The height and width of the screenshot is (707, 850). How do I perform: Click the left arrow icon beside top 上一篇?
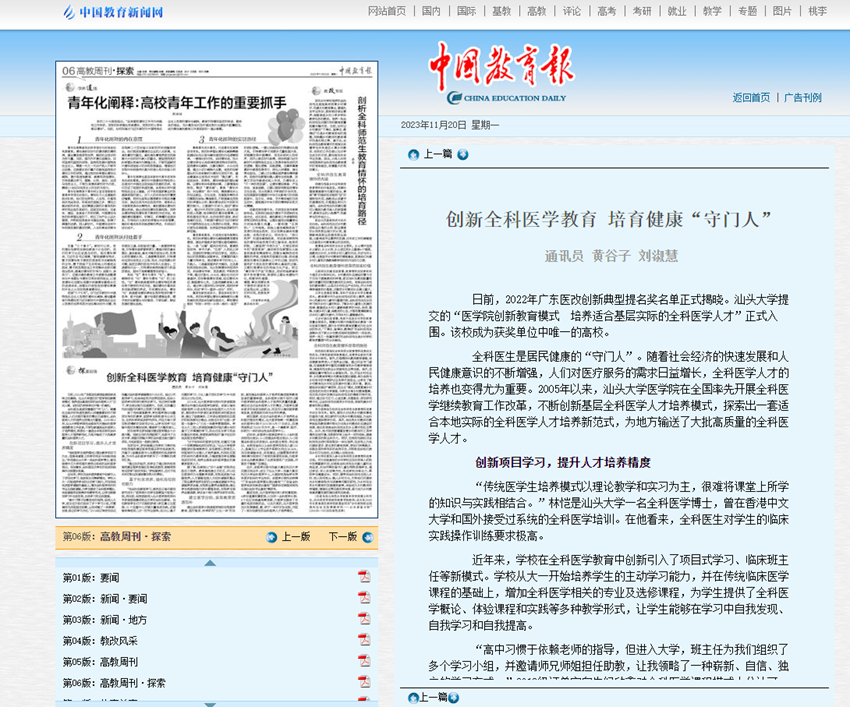pos(413,155)
